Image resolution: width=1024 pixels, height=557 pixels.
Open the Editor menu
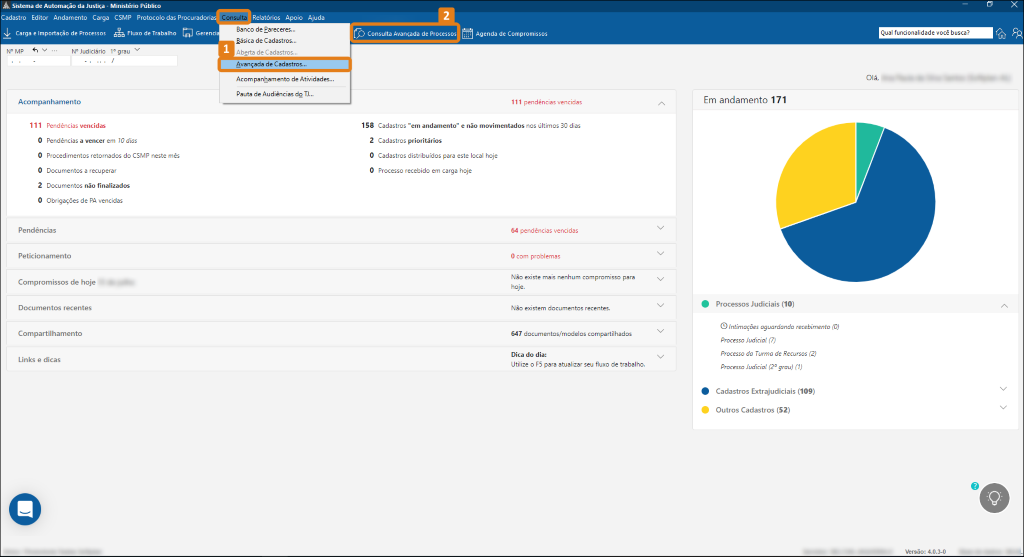click(40, 18)
